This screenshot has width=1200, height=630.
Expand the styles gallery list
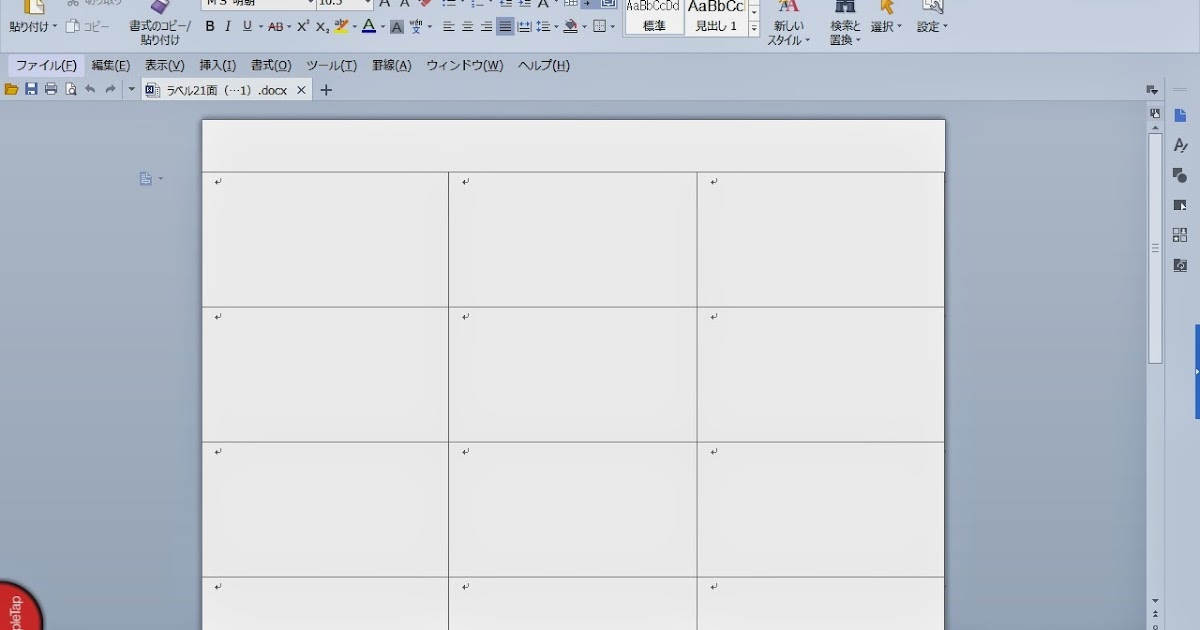click(x=754, y=29)
